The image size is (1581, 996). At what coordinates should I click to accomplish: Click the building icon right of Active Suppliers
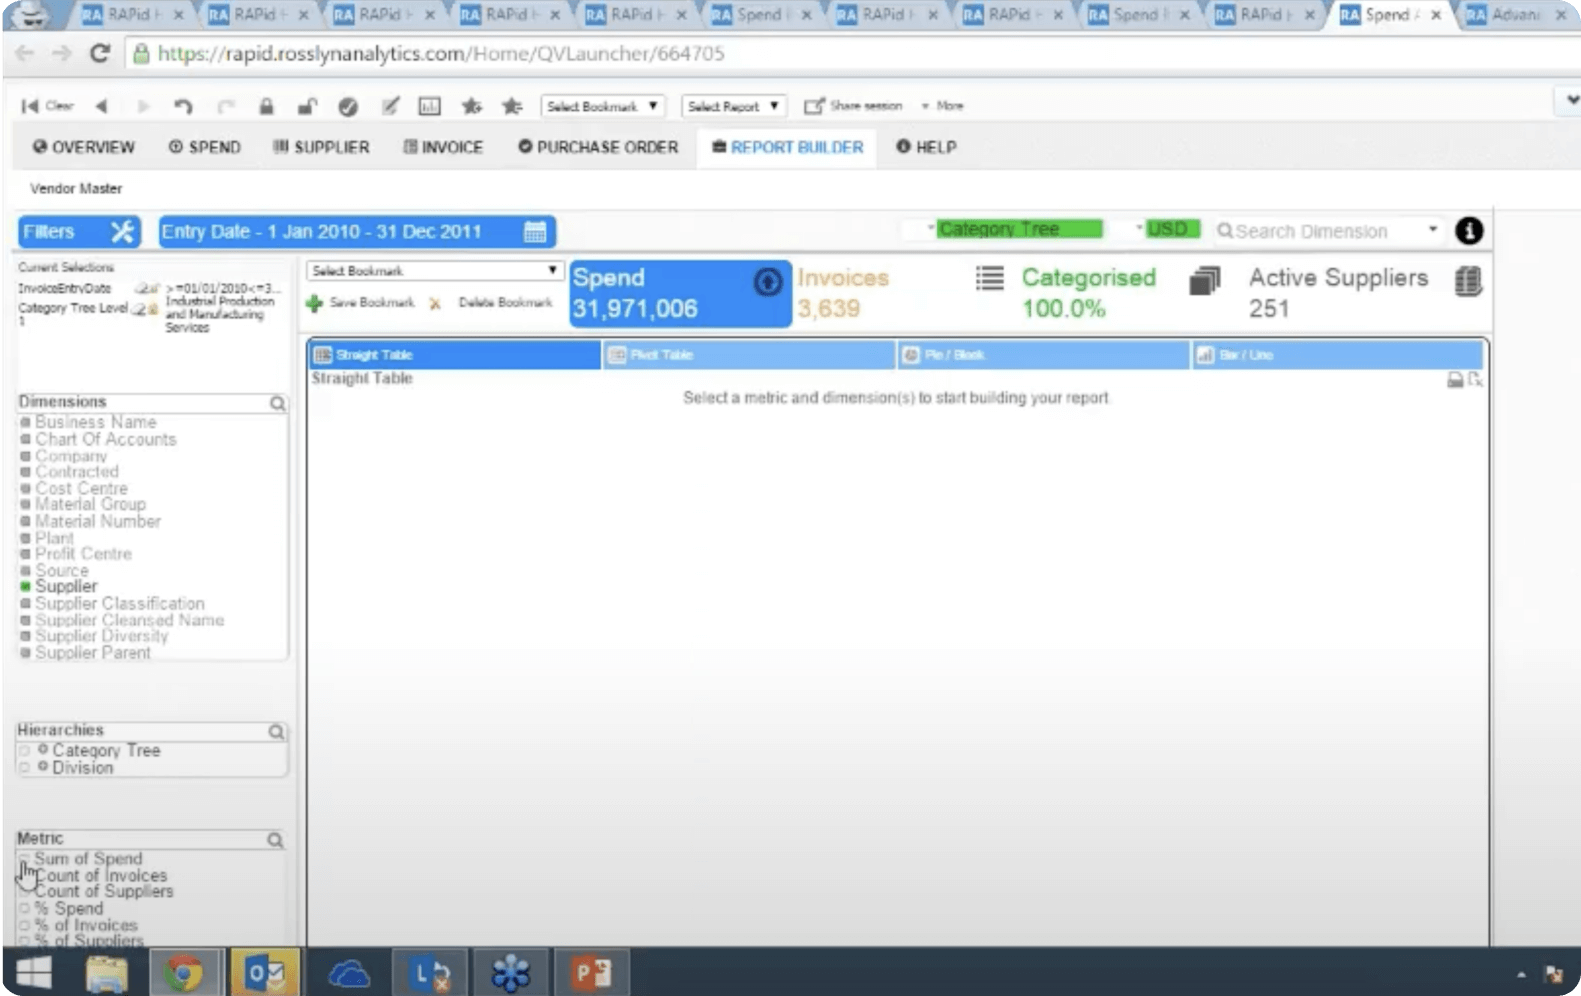[1468, 282]
